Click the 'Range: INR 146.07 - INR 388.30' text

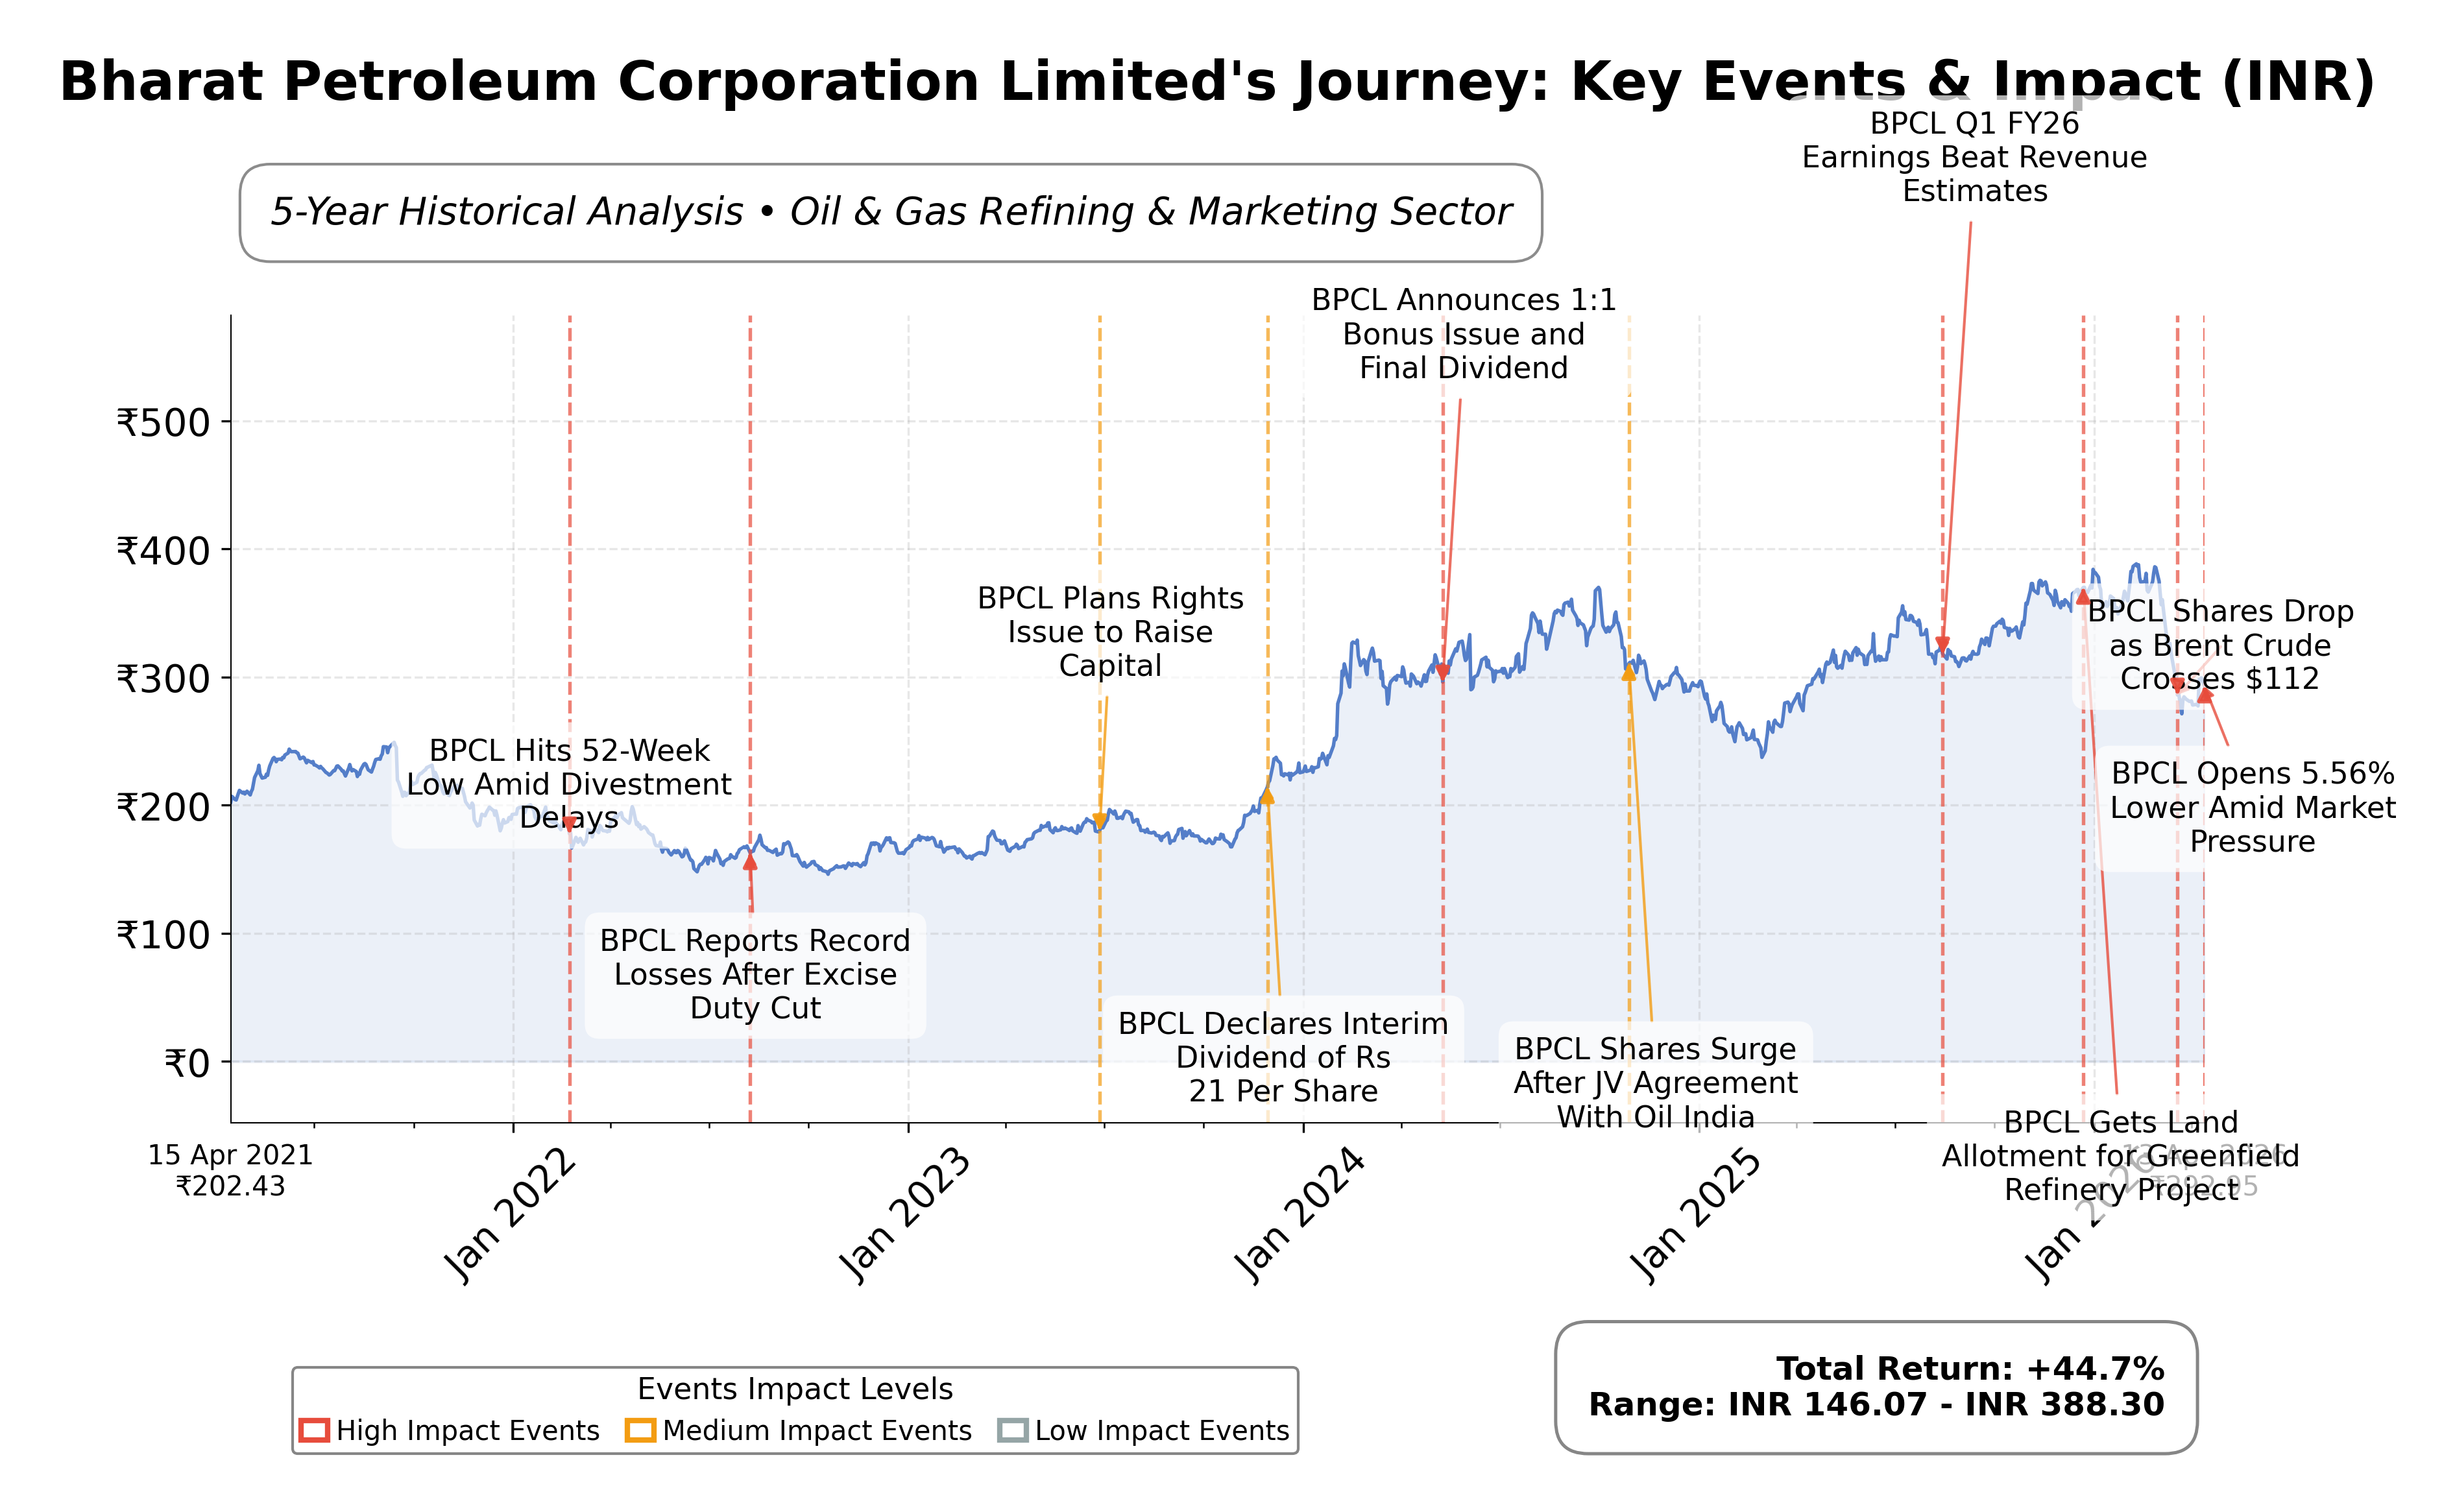tap(1877, 1404)
